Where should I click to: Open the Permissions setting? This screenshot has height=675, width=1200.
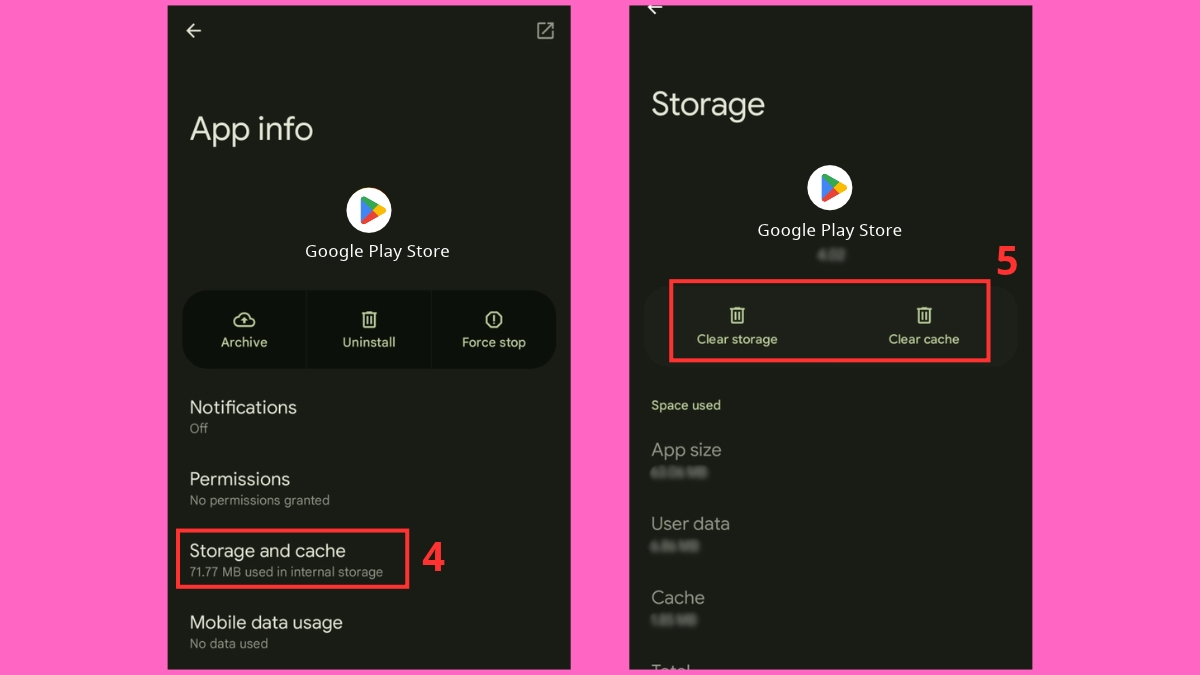point(369,488)
